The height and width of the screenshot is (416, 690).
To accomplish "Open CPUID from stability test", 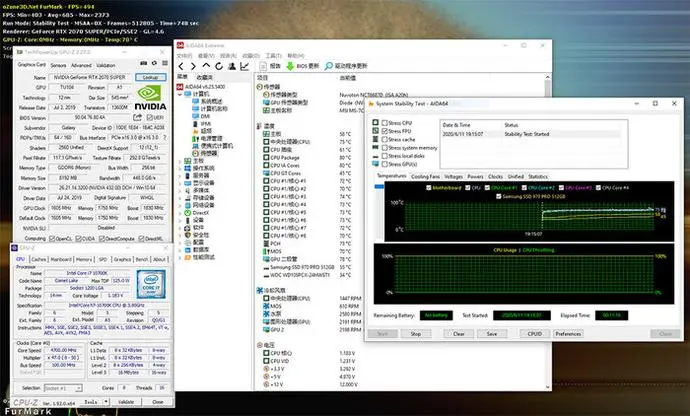I will point(535,334).
